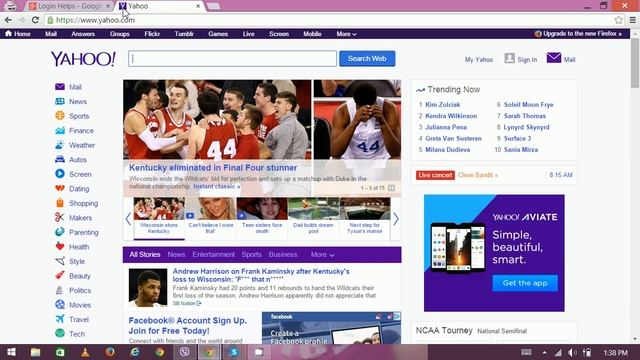Switch to the Login Helps browser tab
640x360 pixels.
point(69,6)
